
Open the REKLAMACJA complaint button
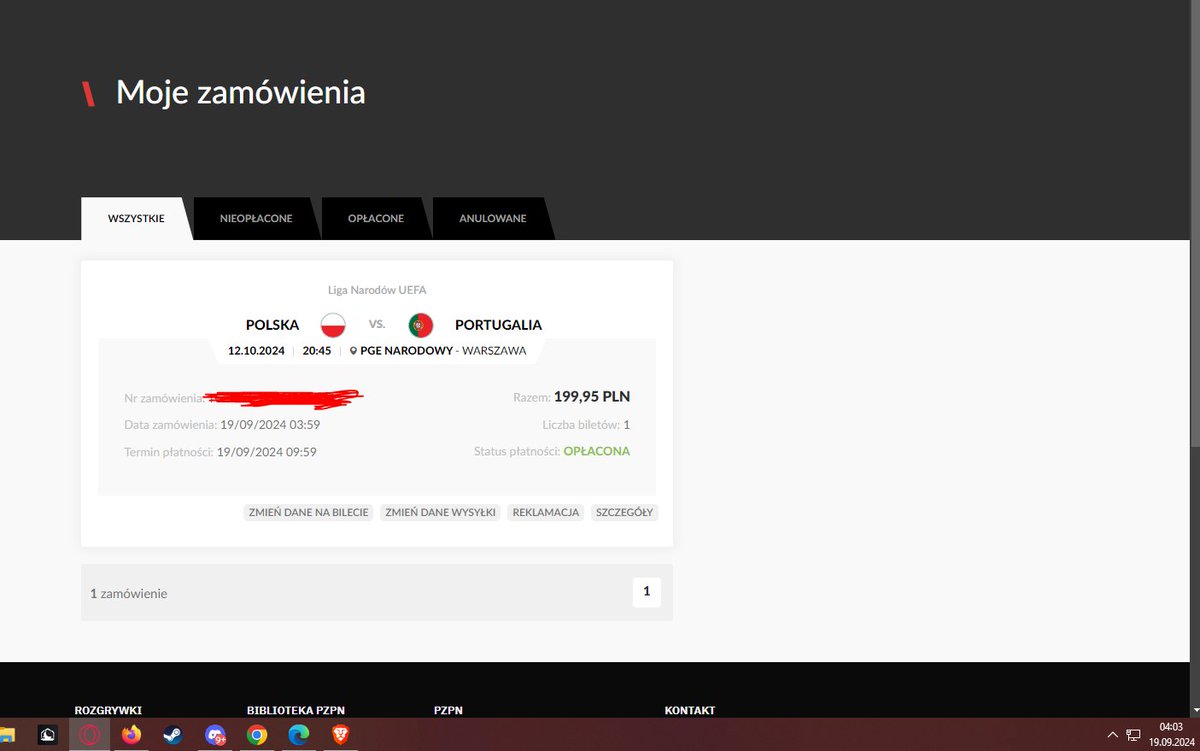(x=545, y=512)
